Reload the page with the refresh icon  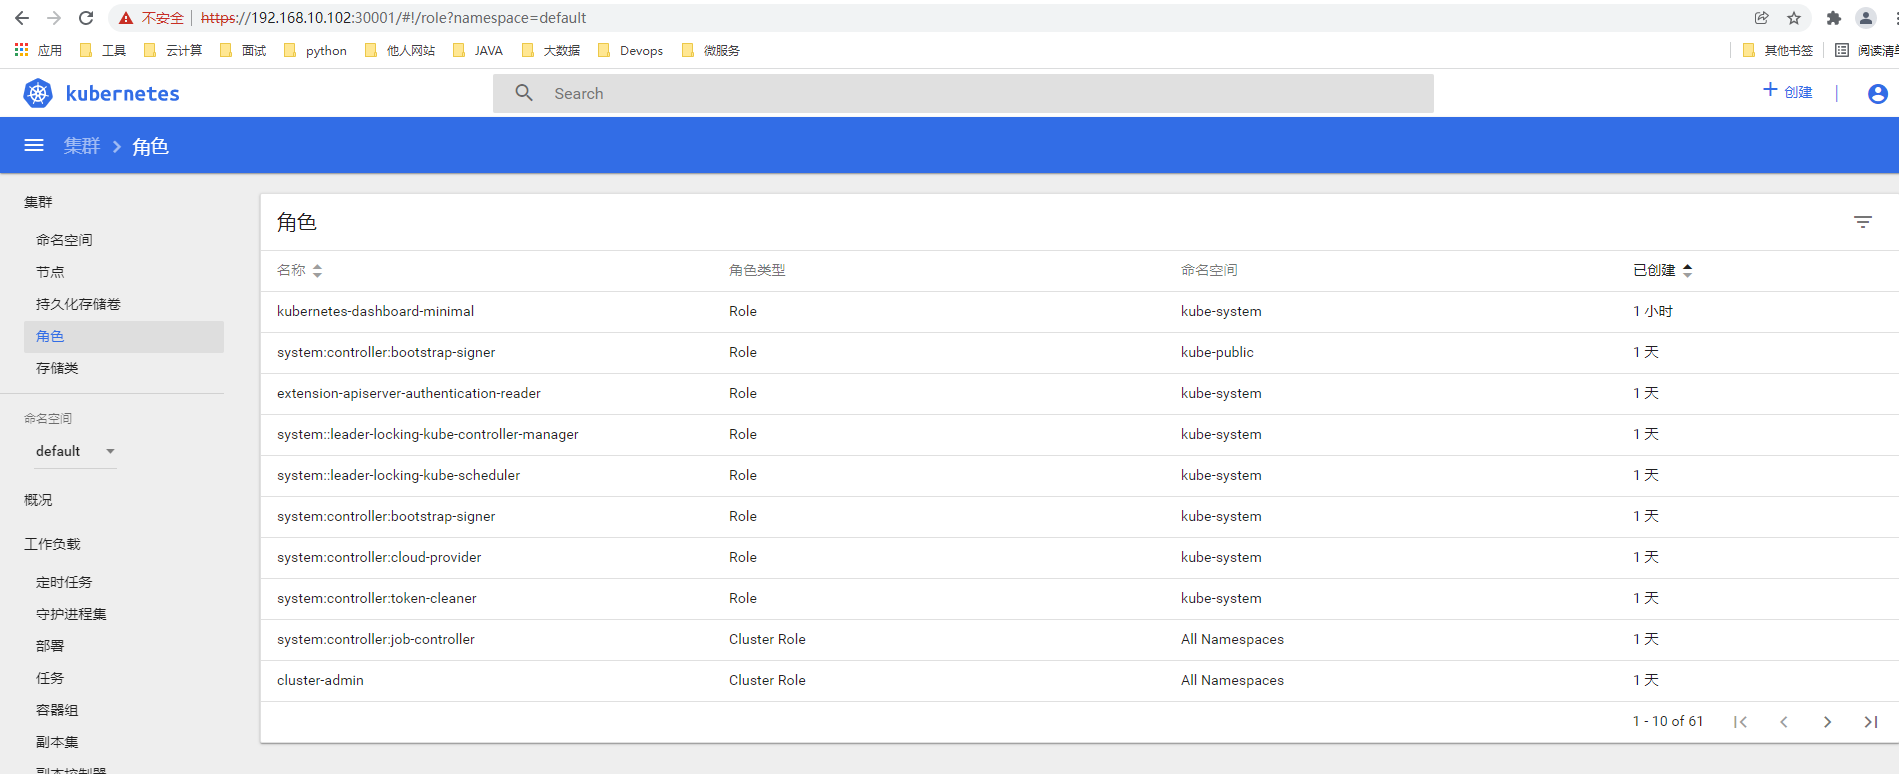tap(86, 18)
